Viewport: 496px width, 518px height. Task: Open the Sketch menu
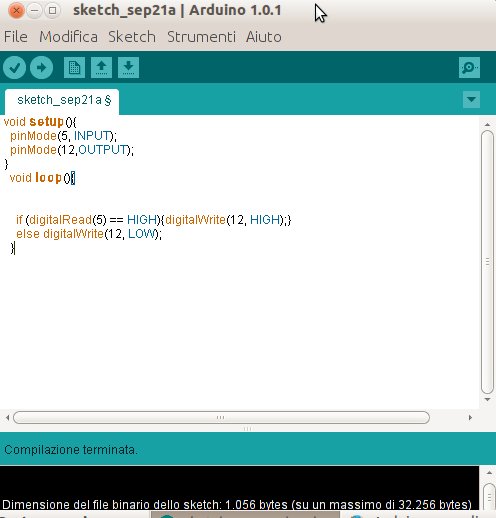point(132,37)
